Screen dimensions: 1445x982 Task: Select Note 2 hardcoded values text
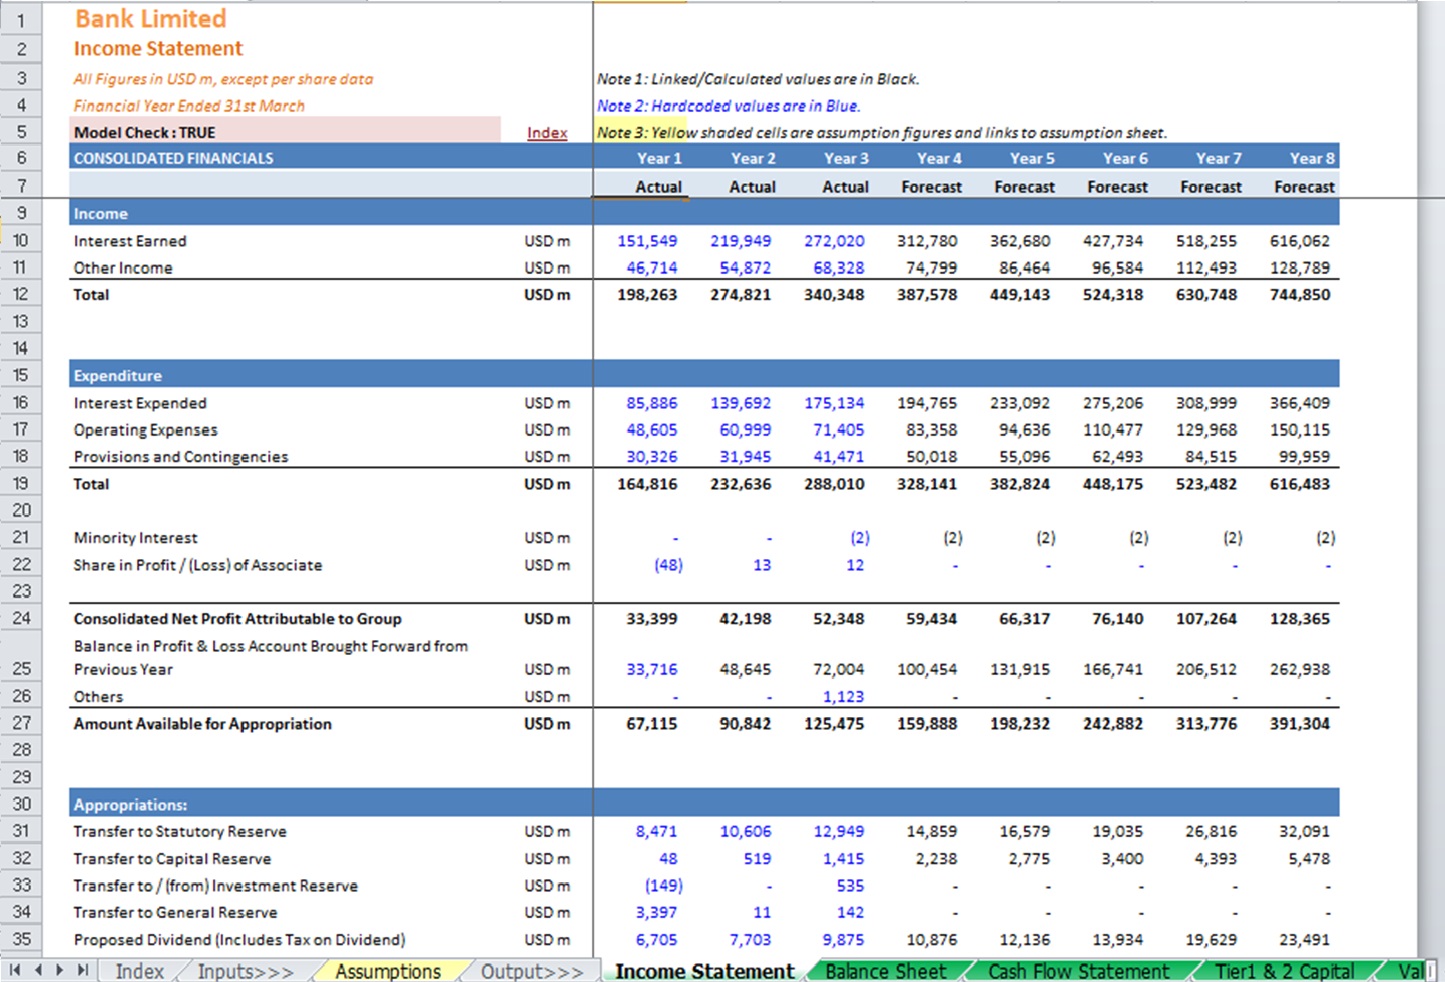(728, 106)
